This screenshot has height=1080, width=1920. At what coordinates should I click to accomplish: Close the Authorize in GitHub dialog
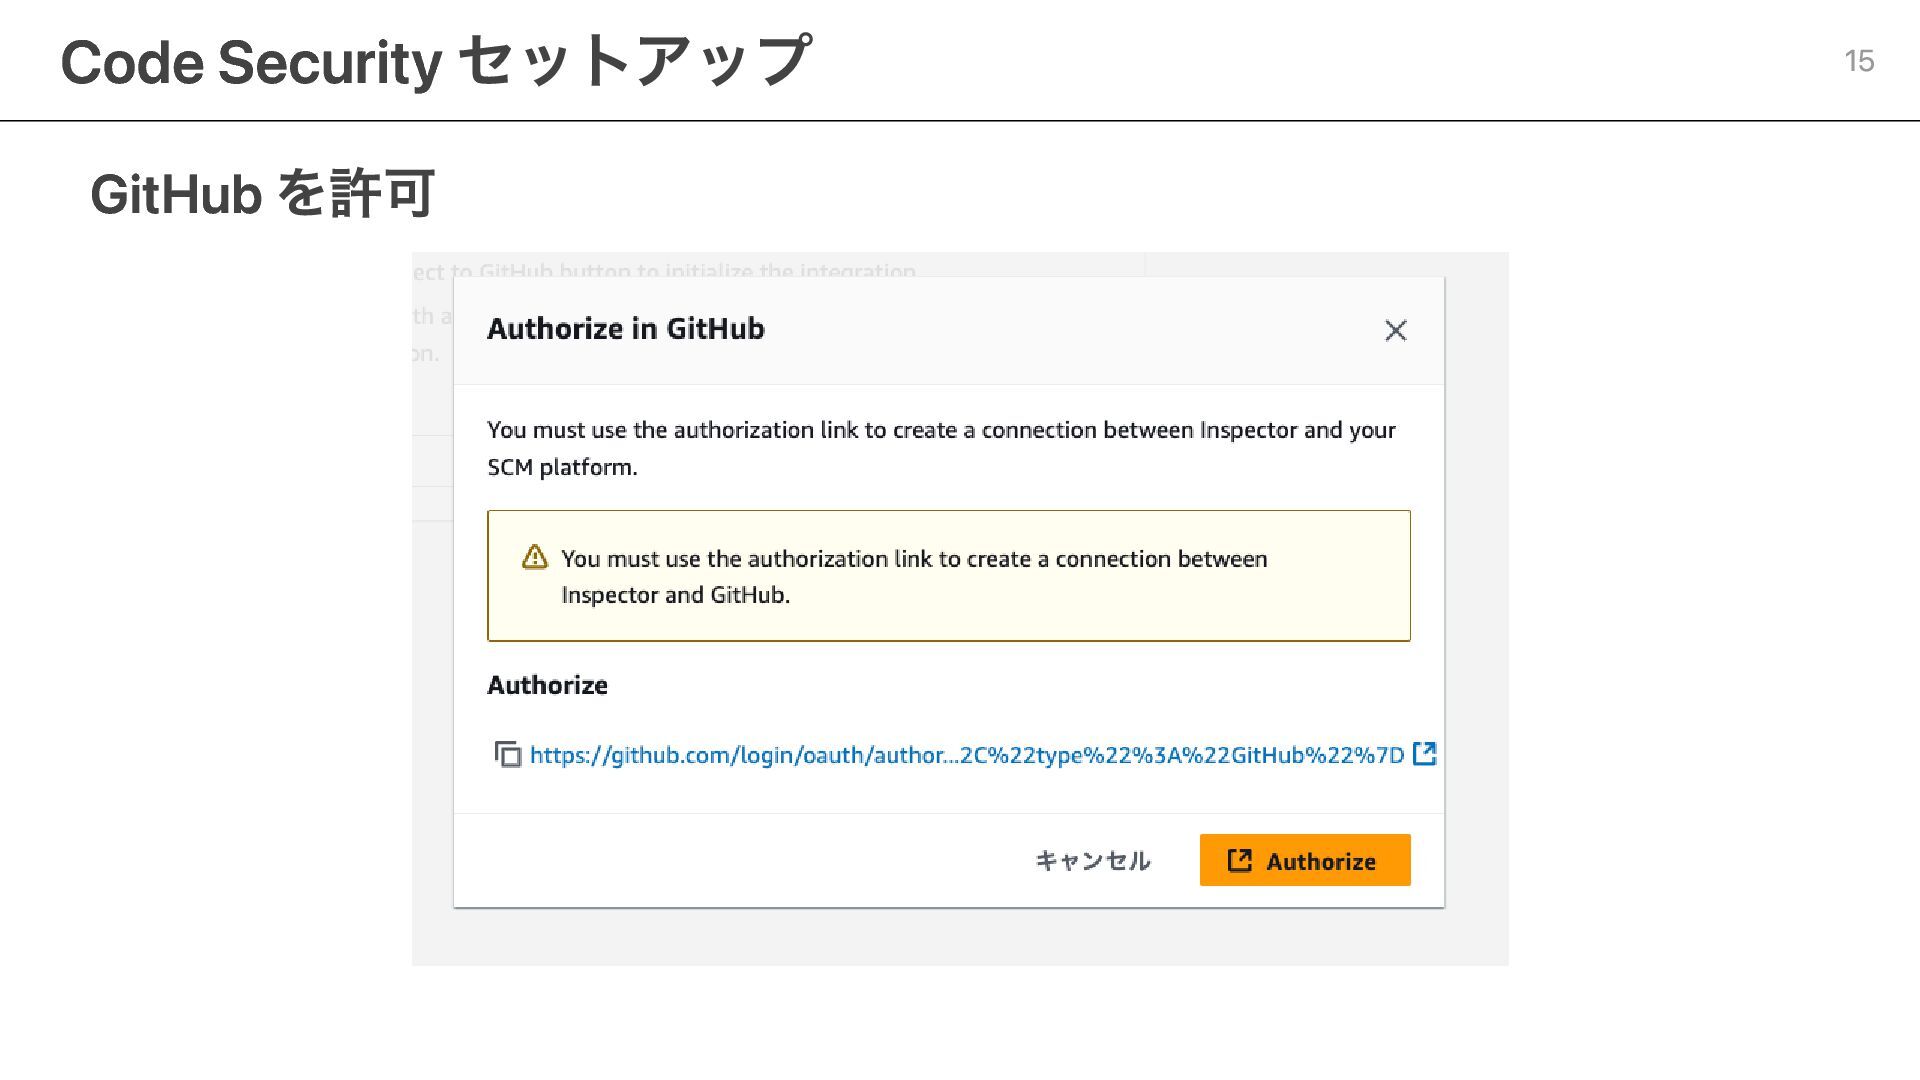[x=1395, y=330]
